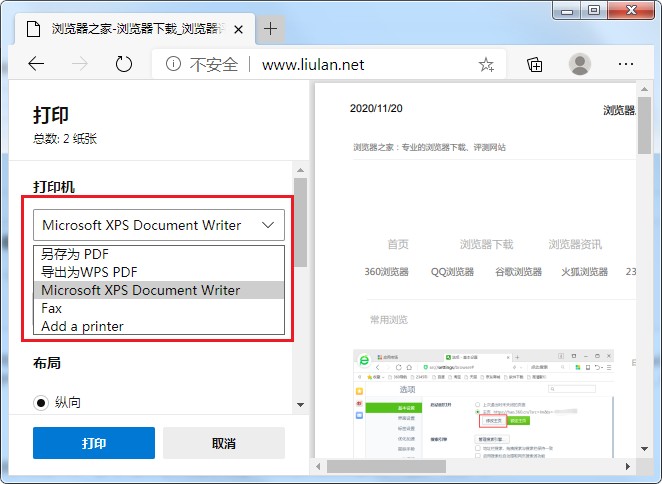Select the 浏览器之家 browser tab
The width and height of the screenshot is (662, 484).
point(135,29)
